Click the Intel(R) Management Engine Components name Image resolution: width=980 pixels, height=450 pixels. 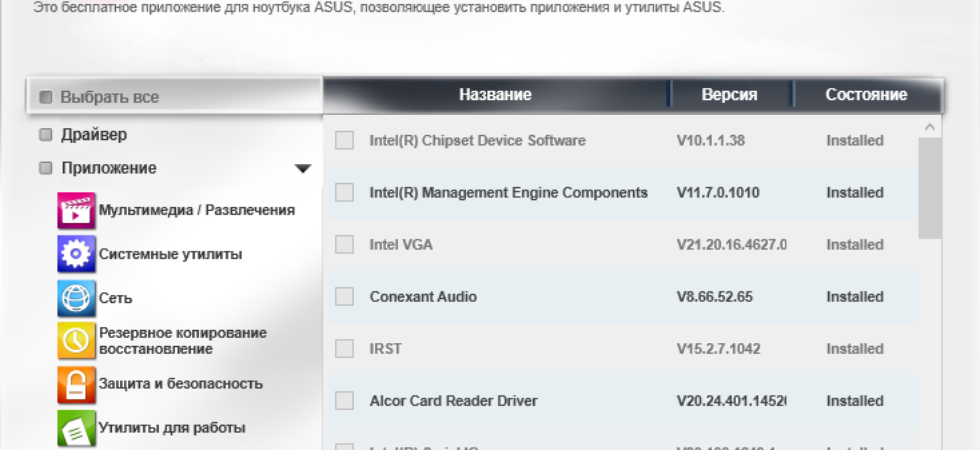point(508,192)
